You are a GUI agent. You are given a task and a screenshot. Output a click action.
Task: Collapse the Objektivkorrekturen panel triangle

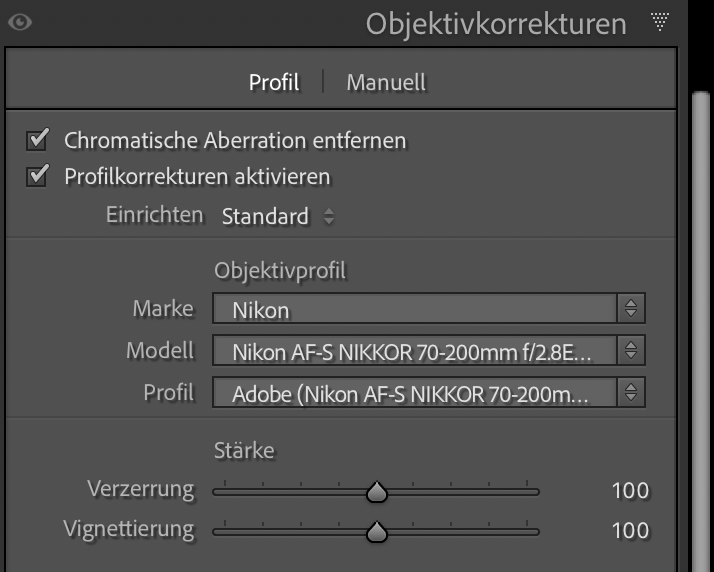tap(659, 22)
